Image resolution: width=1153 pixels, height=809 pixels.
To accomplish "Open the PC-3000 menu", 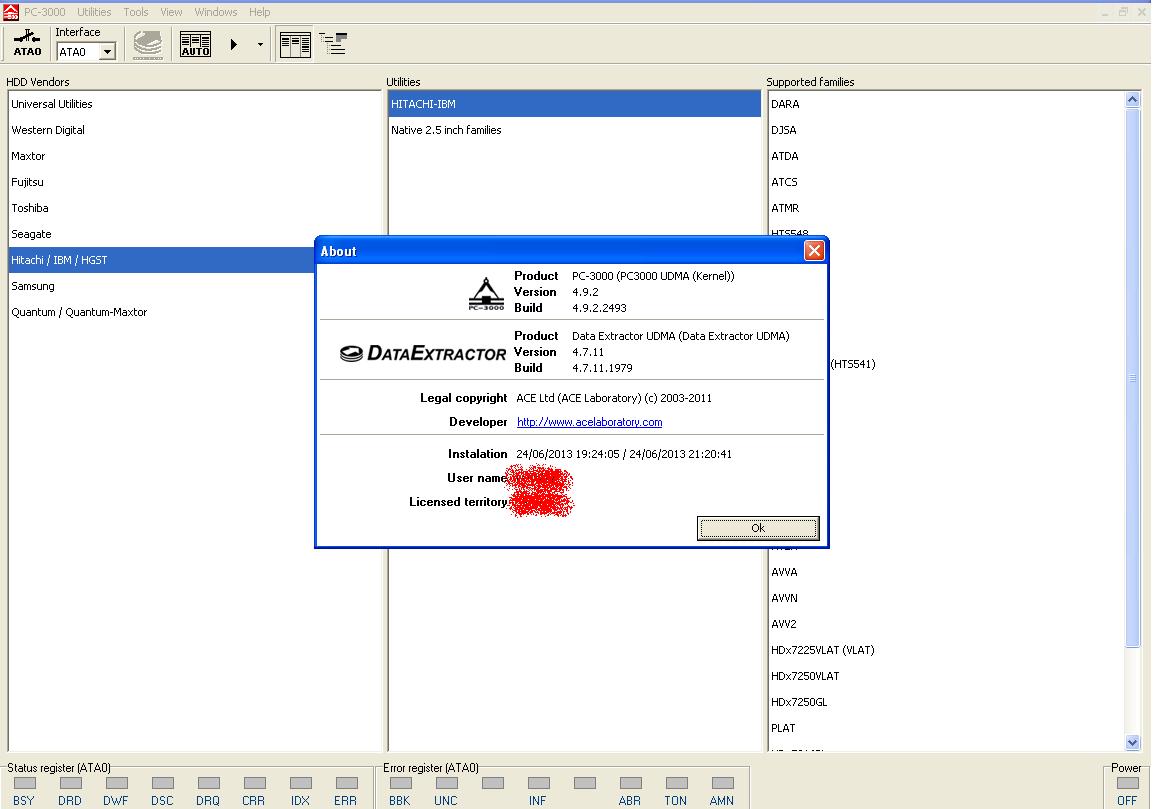I will pos(44,12).
